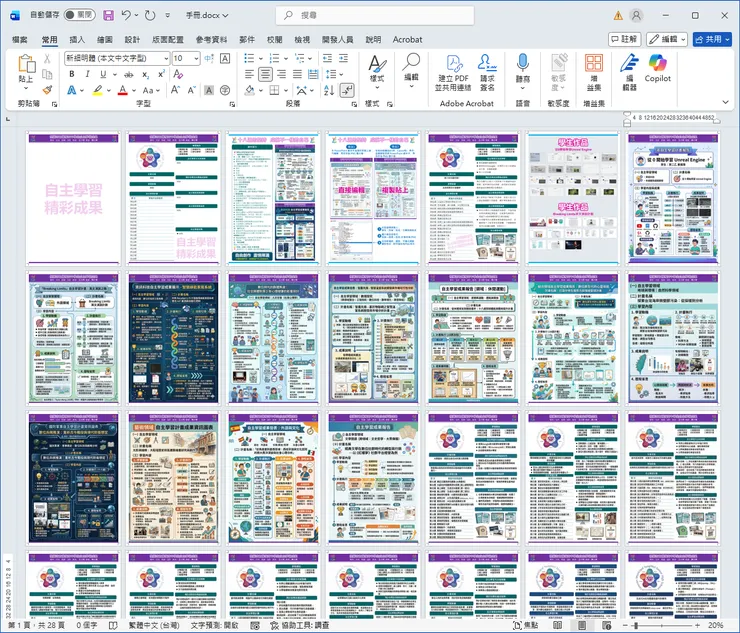The image size is (740, 633).
Task: Click the Paste clipboard icon
Action: (x=26, y=64)
